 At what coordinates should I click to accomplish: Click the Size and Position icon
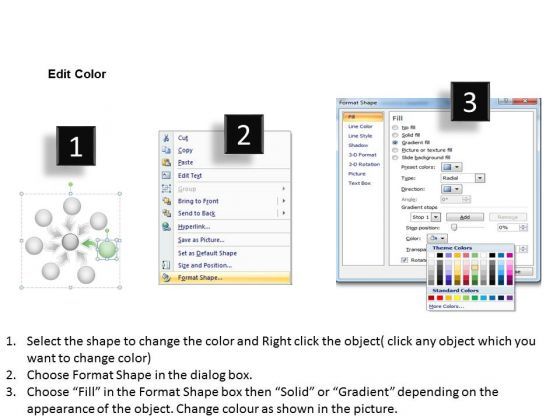pyautogui.click(x=166, y=265)
